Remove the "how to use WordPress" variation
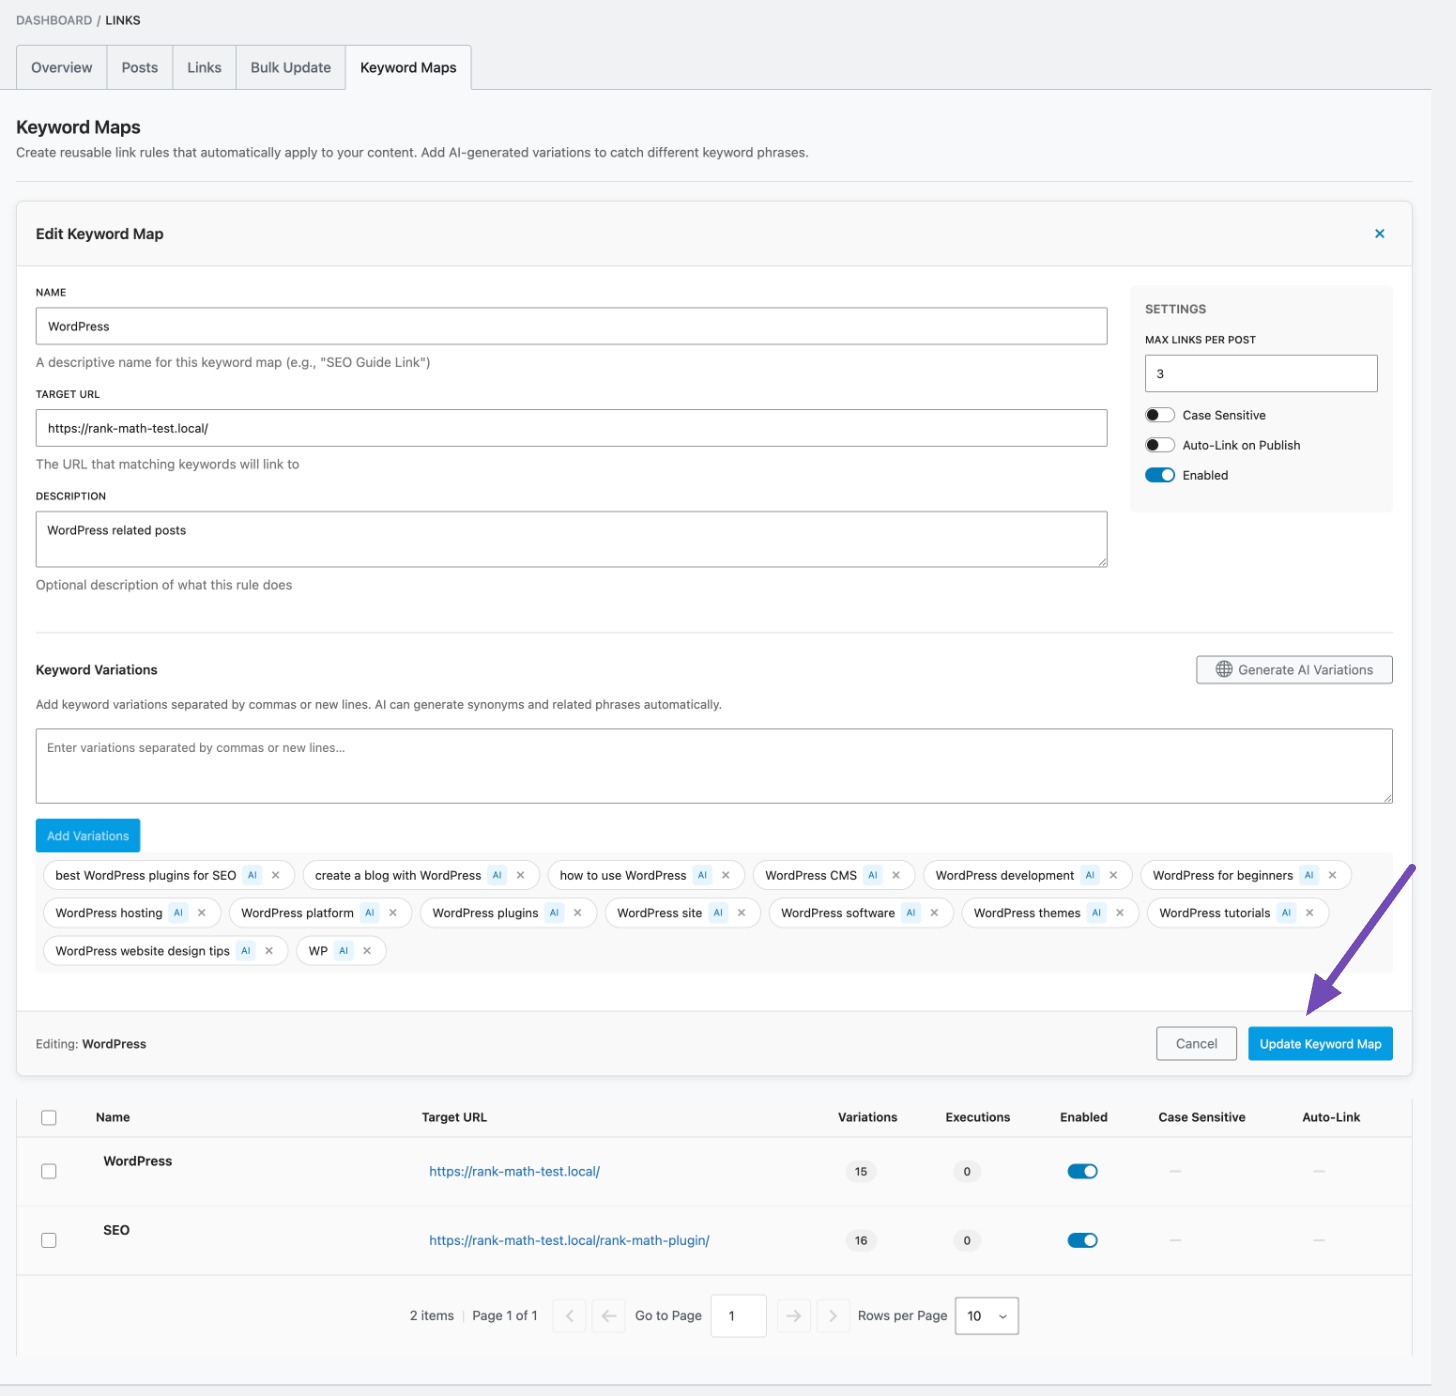 pyautogui.click(x=726, y=874)
